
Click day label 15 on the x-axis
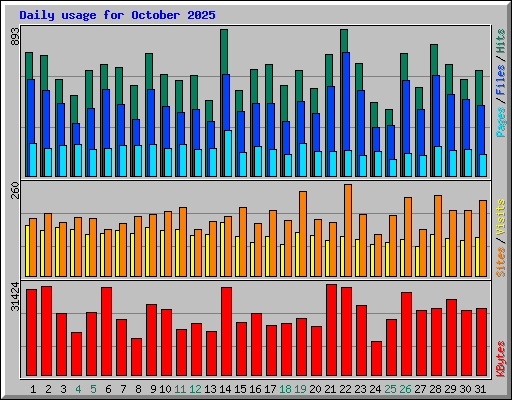coord(240,389)
